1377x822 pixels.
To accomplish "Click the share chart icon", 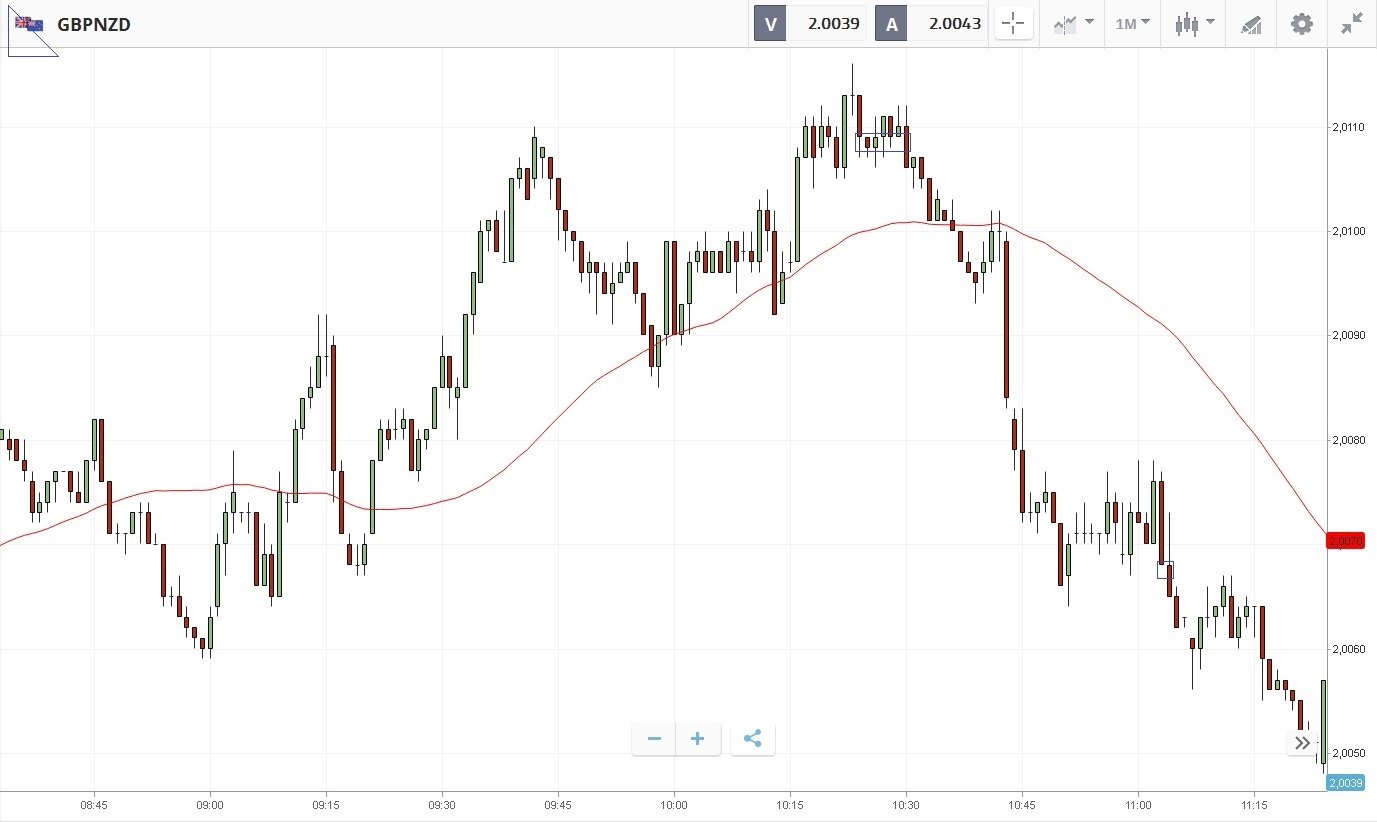I will [x=753, y=739].
